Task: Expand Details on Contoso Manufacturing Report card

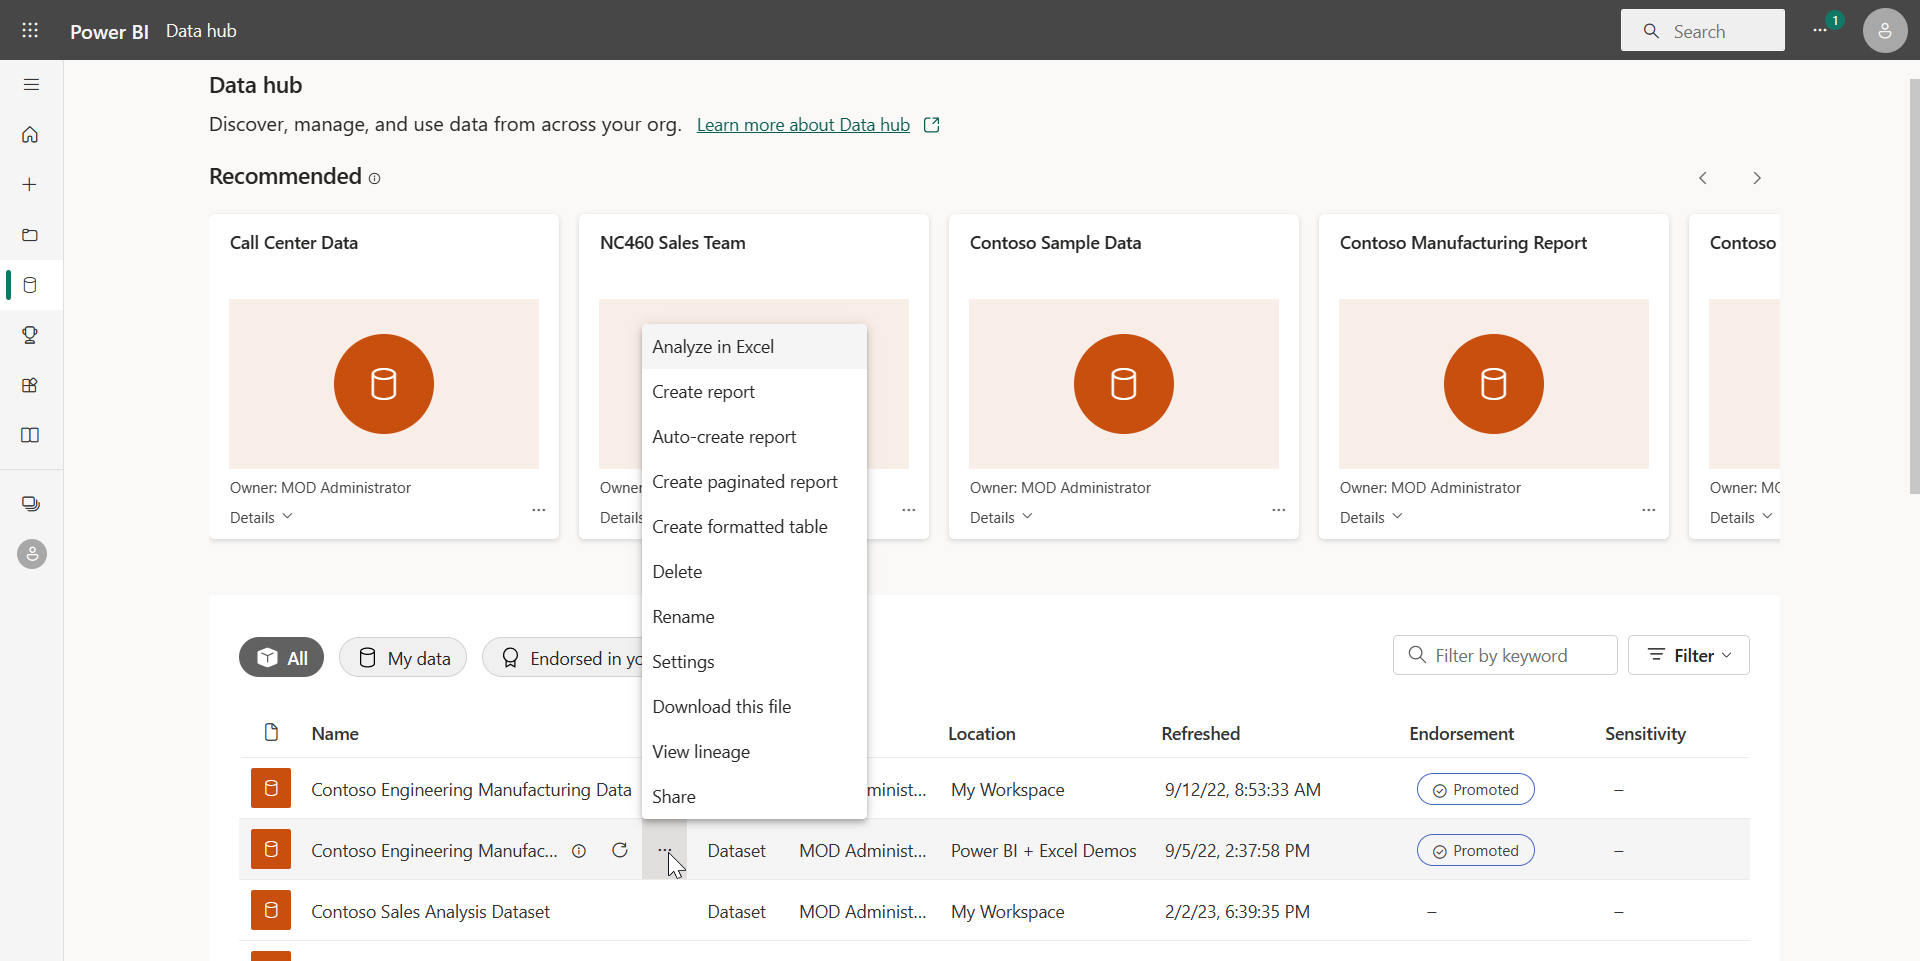Action: pos(1371,517)
